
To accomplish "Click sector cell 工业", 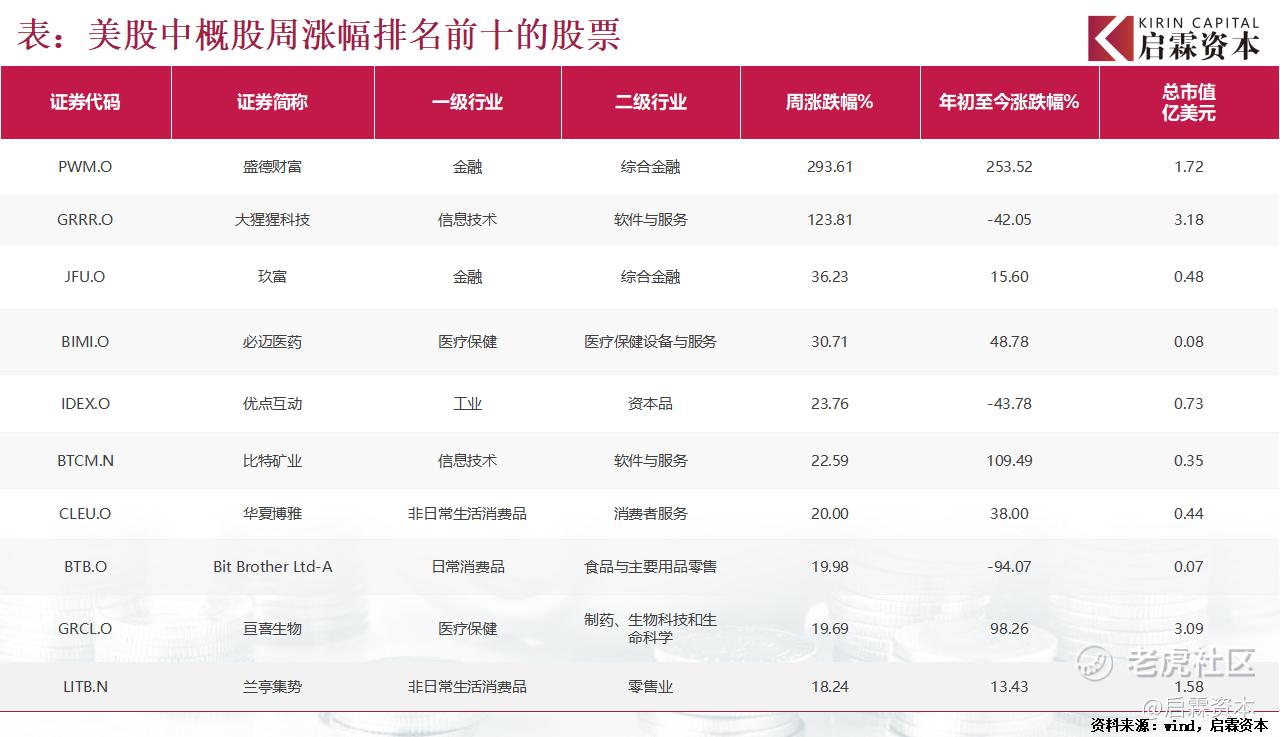I will point(467,403).
